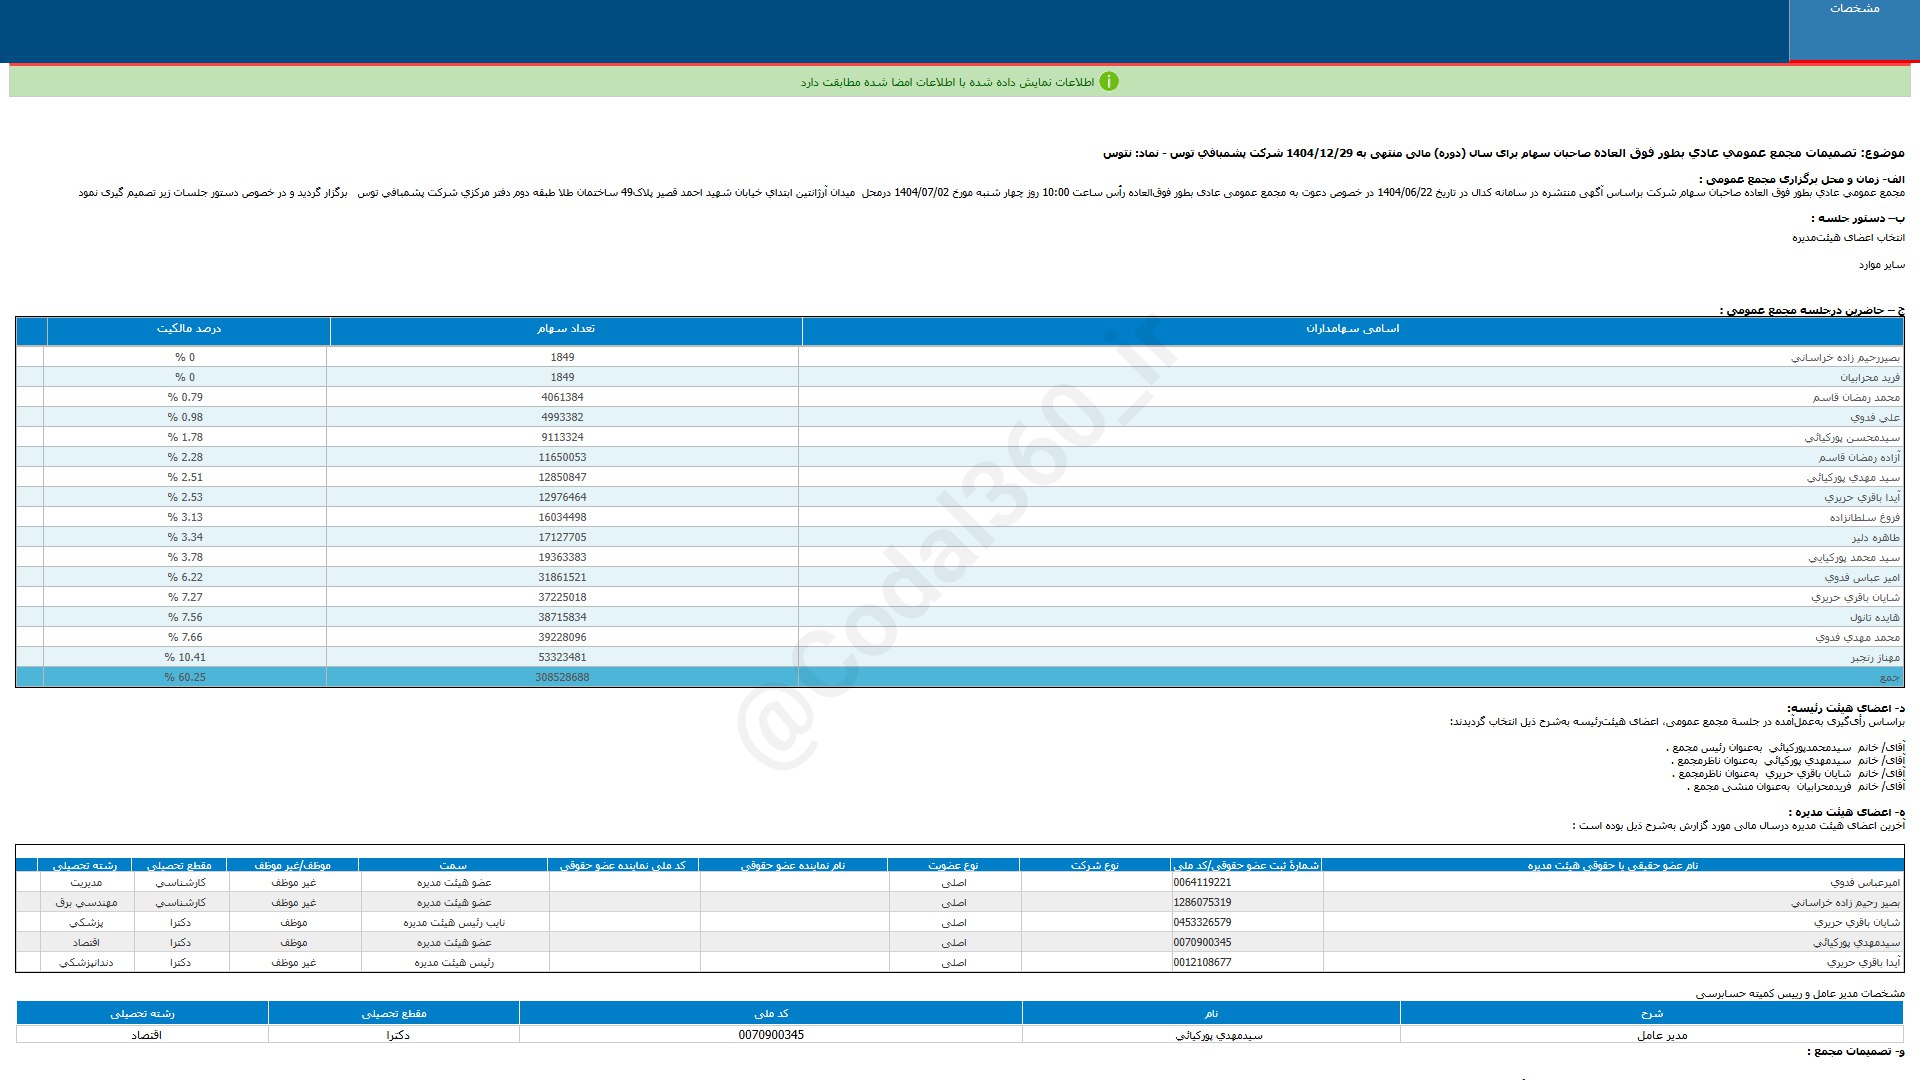Click the رشته تحصيلي header in board table
The image size is (1920, 1080).
click(85, 866)
